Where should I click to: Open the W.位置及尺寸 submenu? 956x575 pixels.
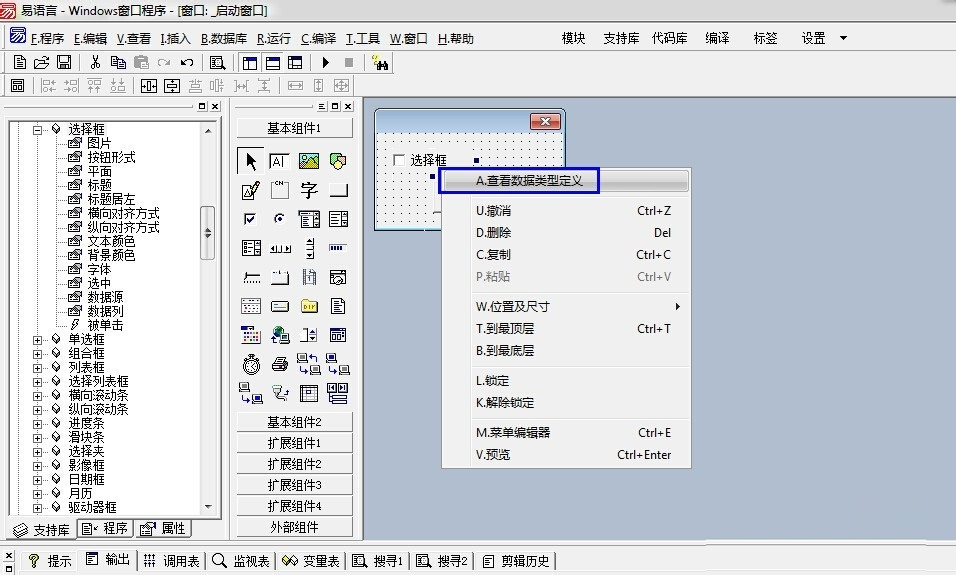click(577, 307)
